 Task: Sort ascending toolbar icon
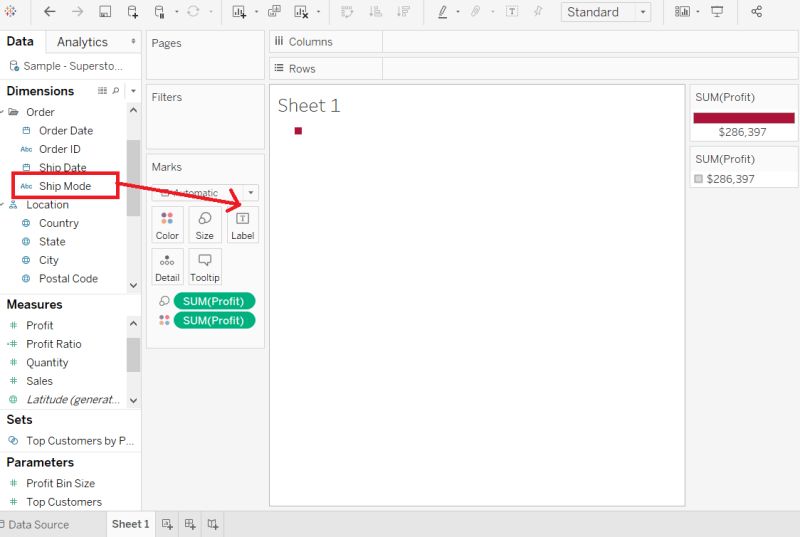[x=376, y=11]
